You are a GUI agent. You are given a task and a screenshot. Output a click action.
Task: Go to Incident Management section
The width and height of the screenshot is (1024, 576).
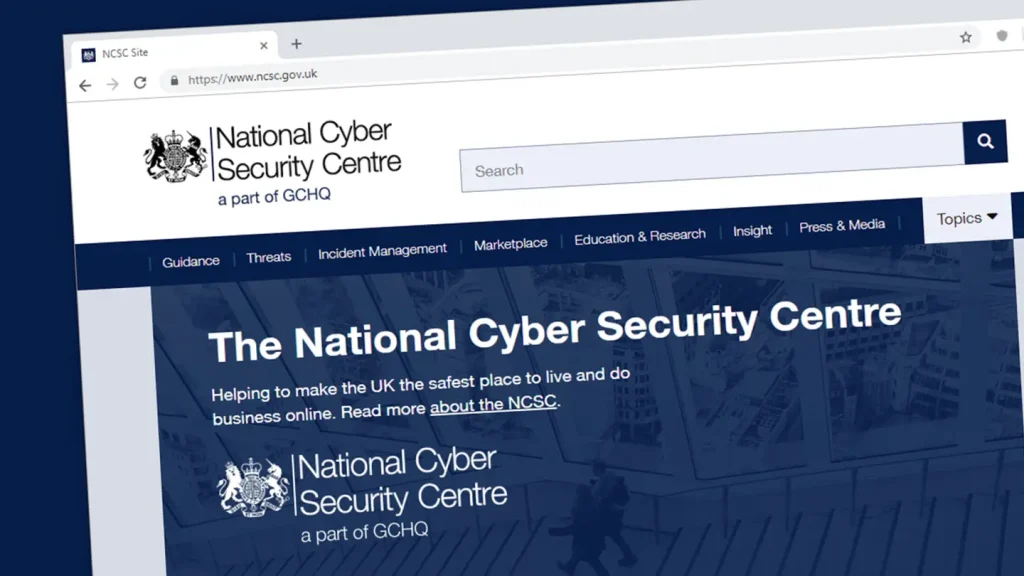pyautogui.click(x=382, y=251)
